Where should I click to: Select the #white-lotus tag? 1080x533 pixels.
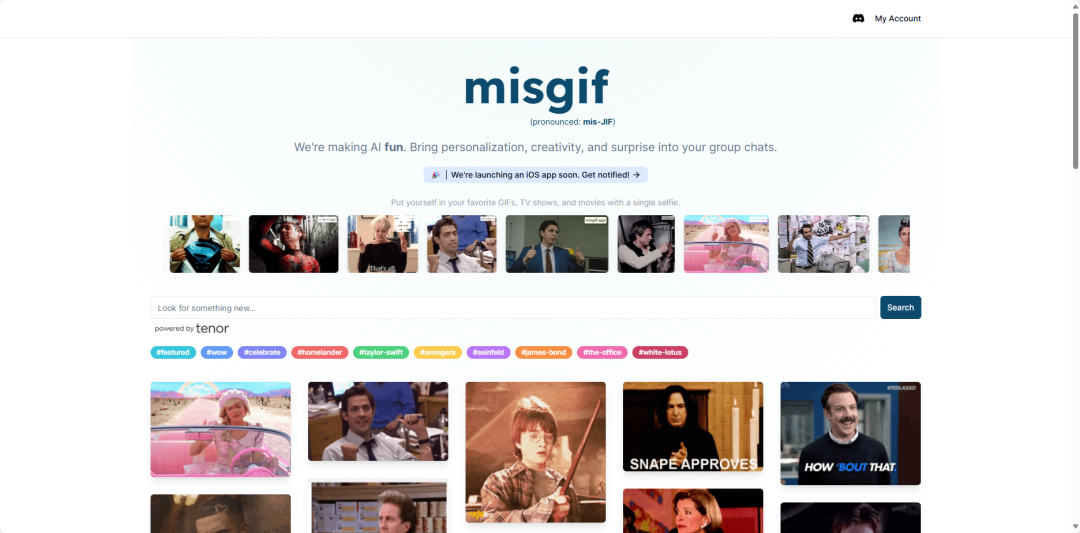click(660, 353)
